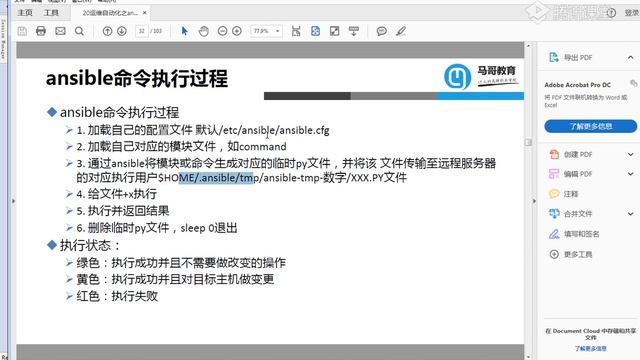Click the line 4. 给文件+x执行

[x=117, y=194]
